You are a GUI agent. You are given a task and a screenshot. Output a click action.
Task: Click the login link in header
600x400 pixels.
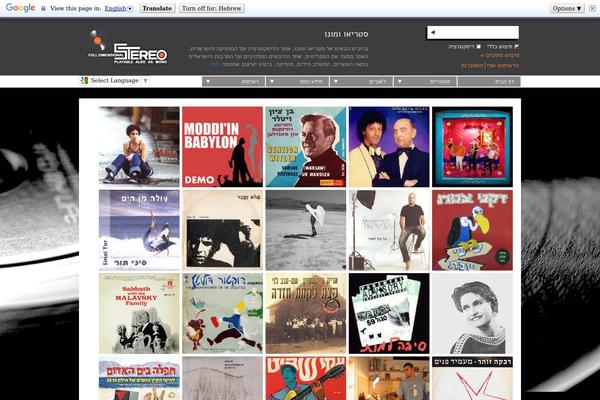coord(472,65)
